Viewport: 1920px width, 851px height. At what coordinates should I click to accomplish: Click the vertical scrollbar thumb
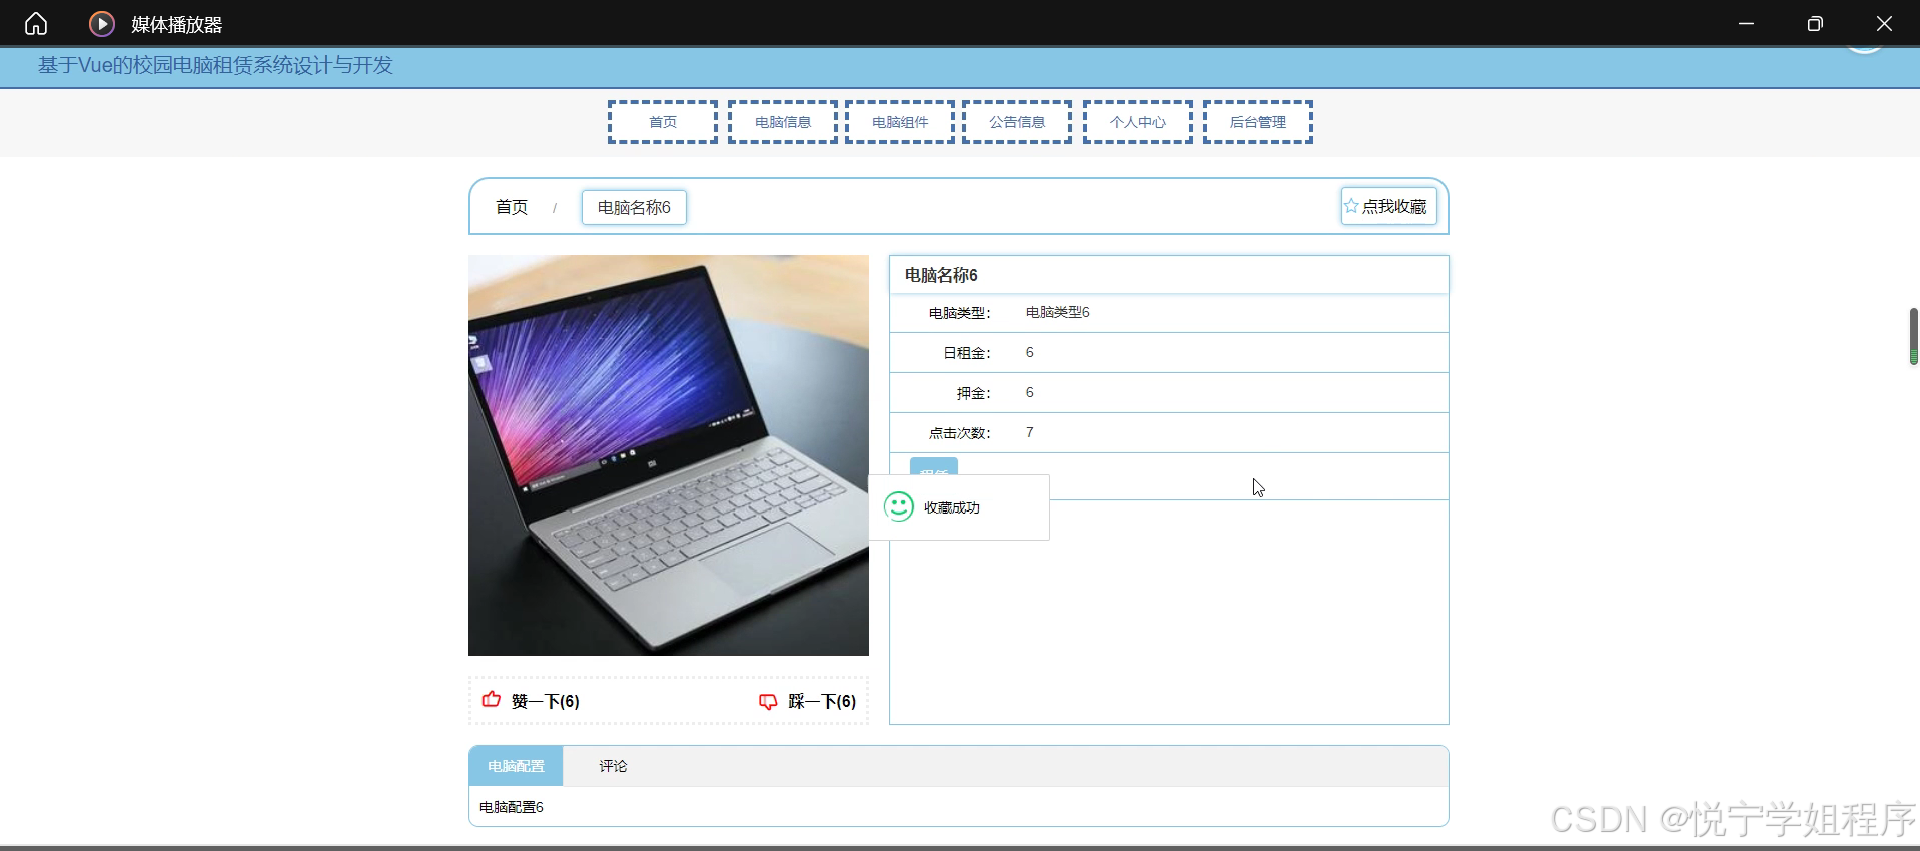click(x=1913, y=336)
